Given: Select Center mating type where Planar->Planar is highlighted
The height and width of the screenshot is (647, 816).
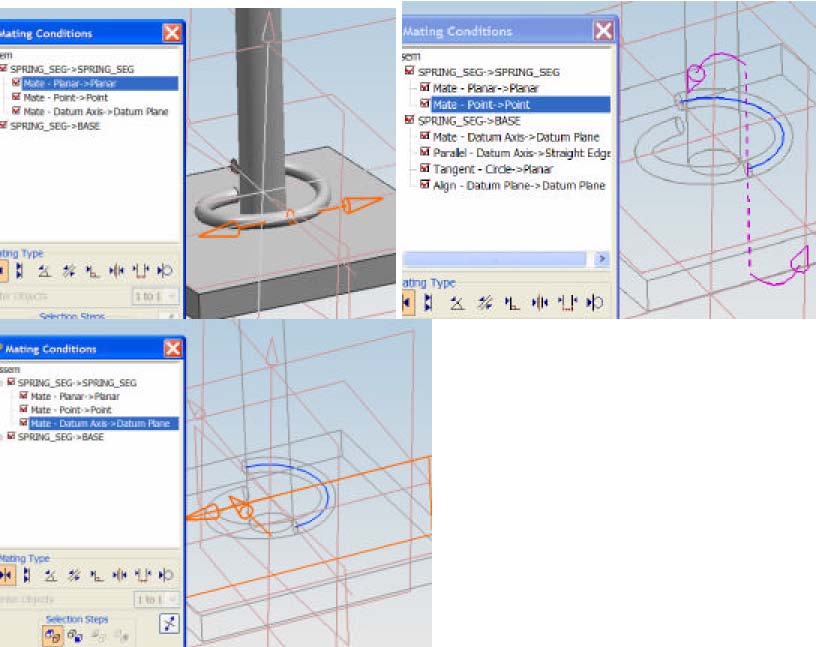Looking at the screenshot, I should coord(119,271).
